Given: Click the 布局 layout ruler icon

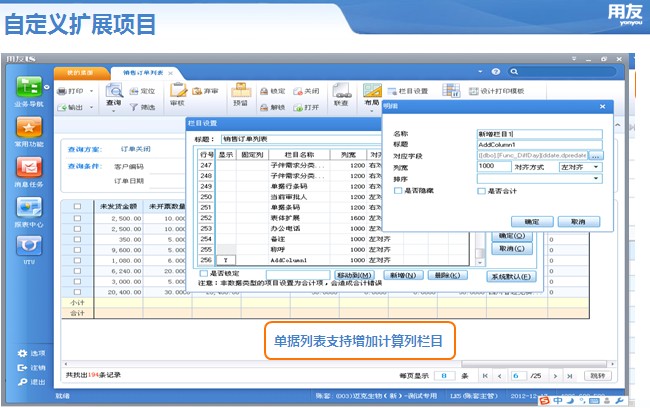Looking at the screenshot, I should pyautogui.click(x=372, y=90).
